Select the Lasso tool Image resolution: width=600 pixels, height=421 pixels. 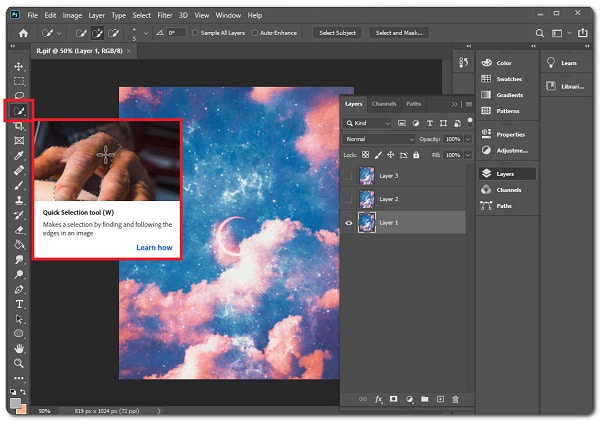[x=19, y=95]
